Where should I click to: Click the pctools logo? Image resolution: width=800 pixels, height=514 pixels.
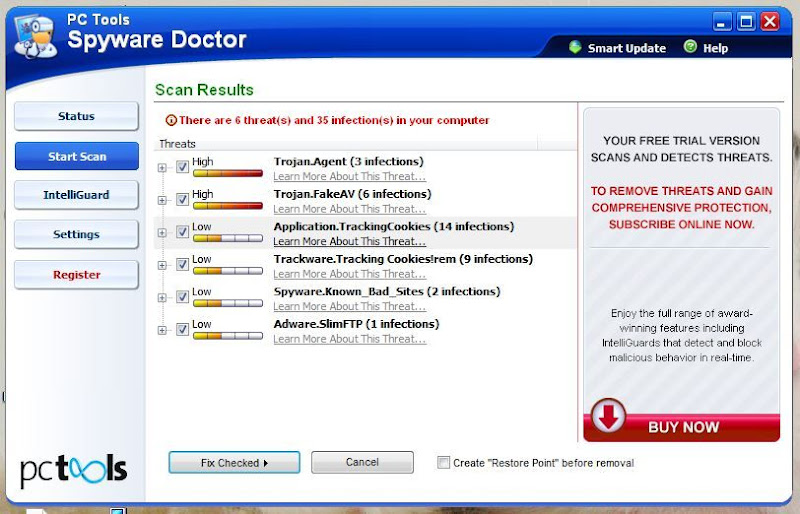point(73,470)
